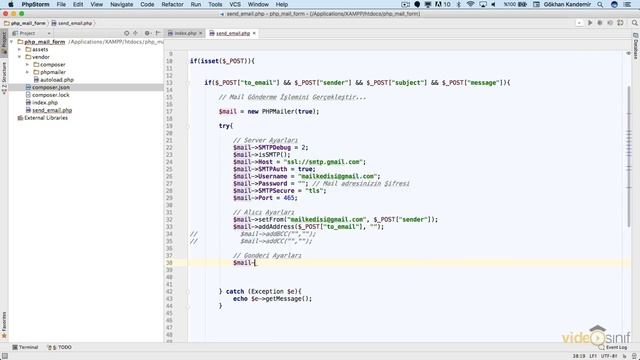Screen dimensions: 640x360
Task: Open the Tools menu
Action: (215, 4)
